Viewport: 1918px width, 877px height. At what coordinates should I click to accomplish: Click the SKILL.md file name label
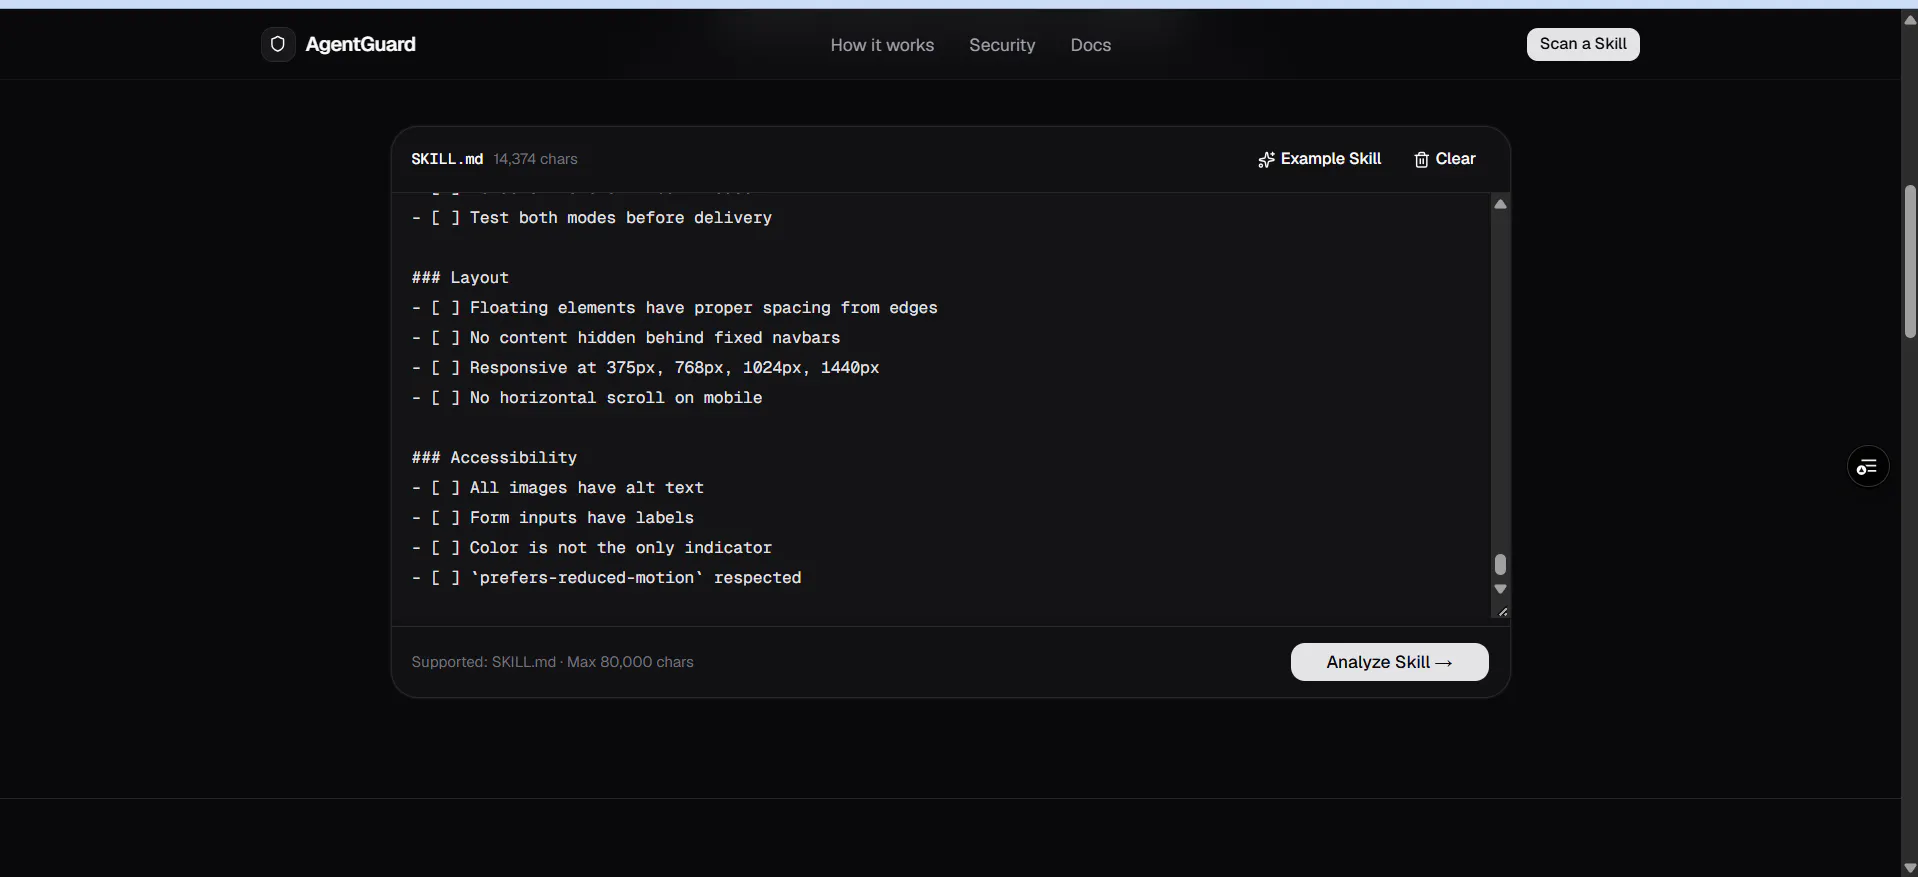click(x=447, y=159)
